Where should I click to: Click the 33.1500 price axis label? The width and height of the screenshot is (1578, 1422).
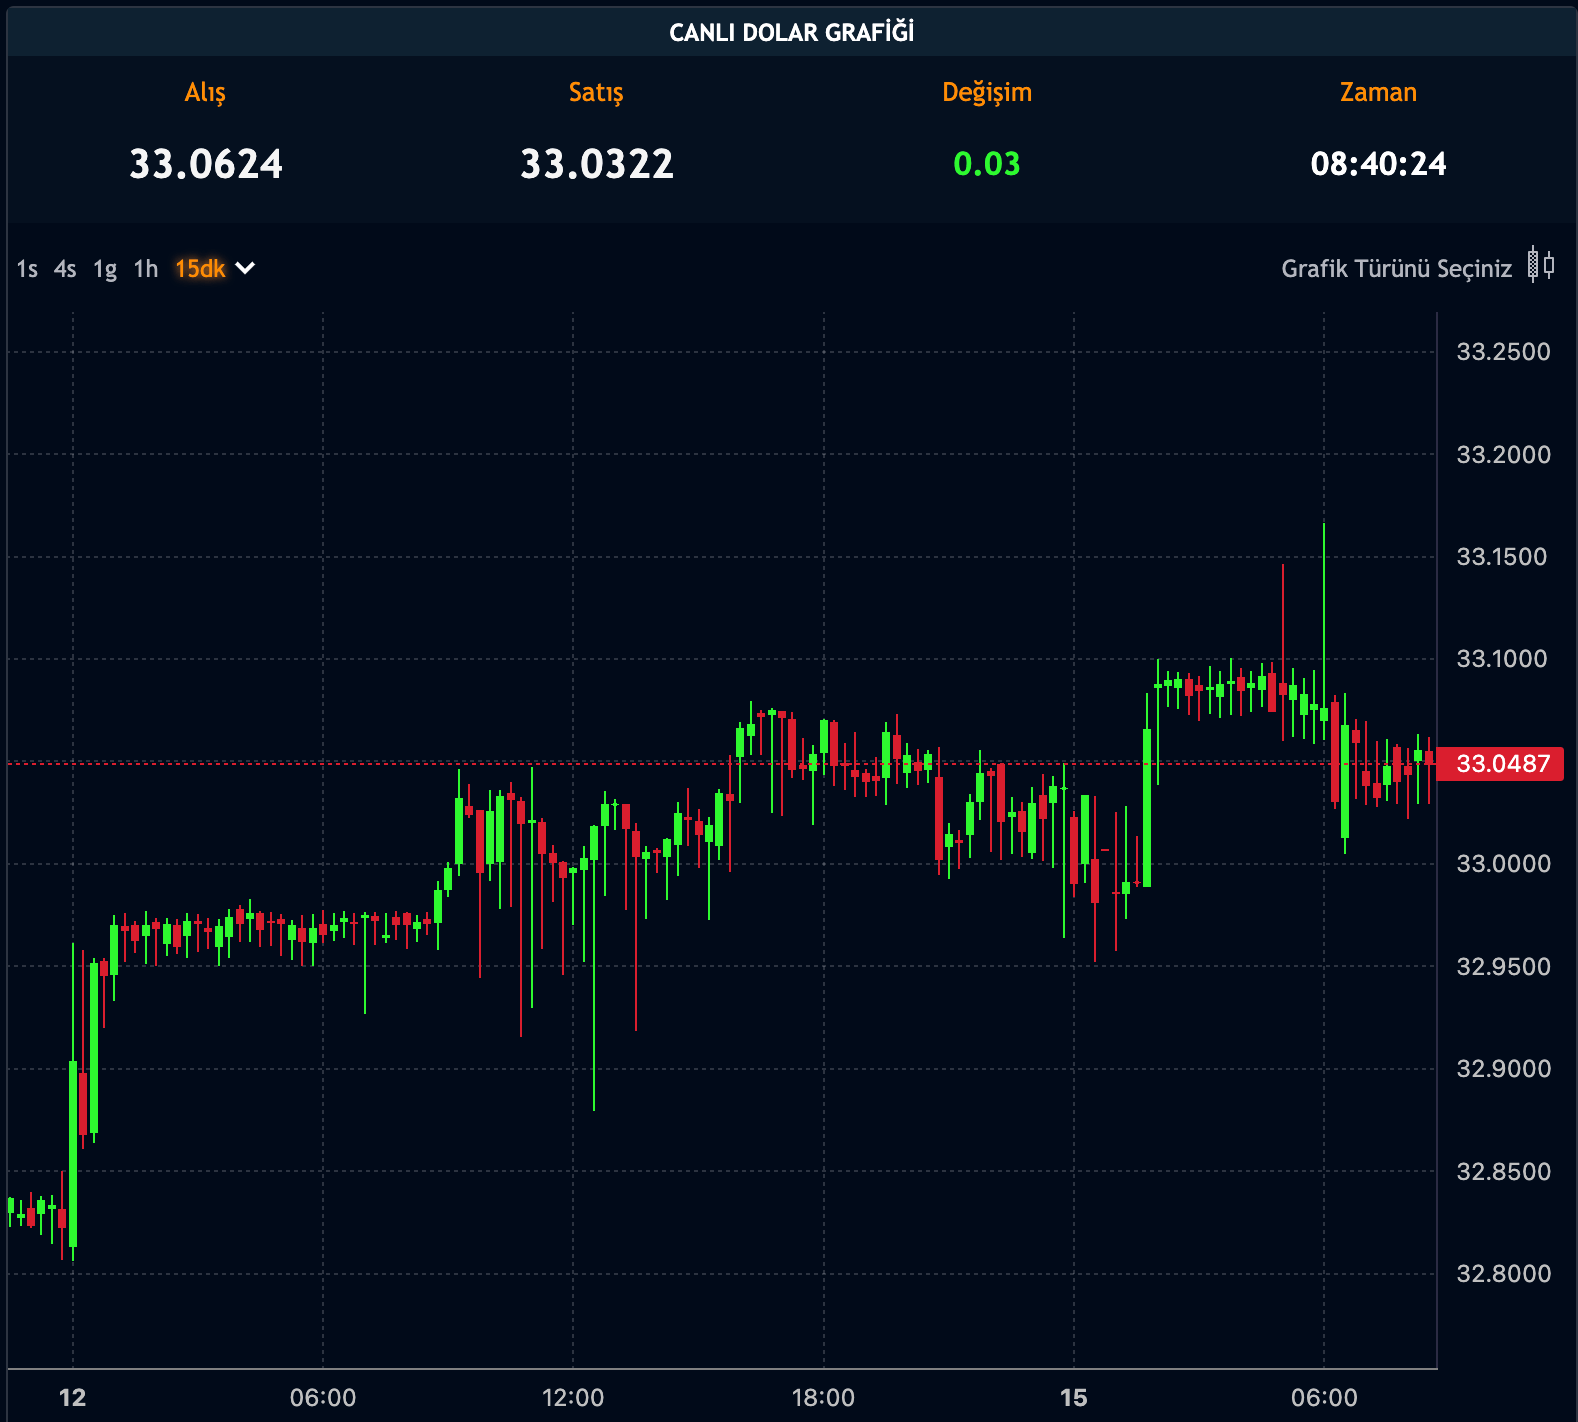(1501, 557)
